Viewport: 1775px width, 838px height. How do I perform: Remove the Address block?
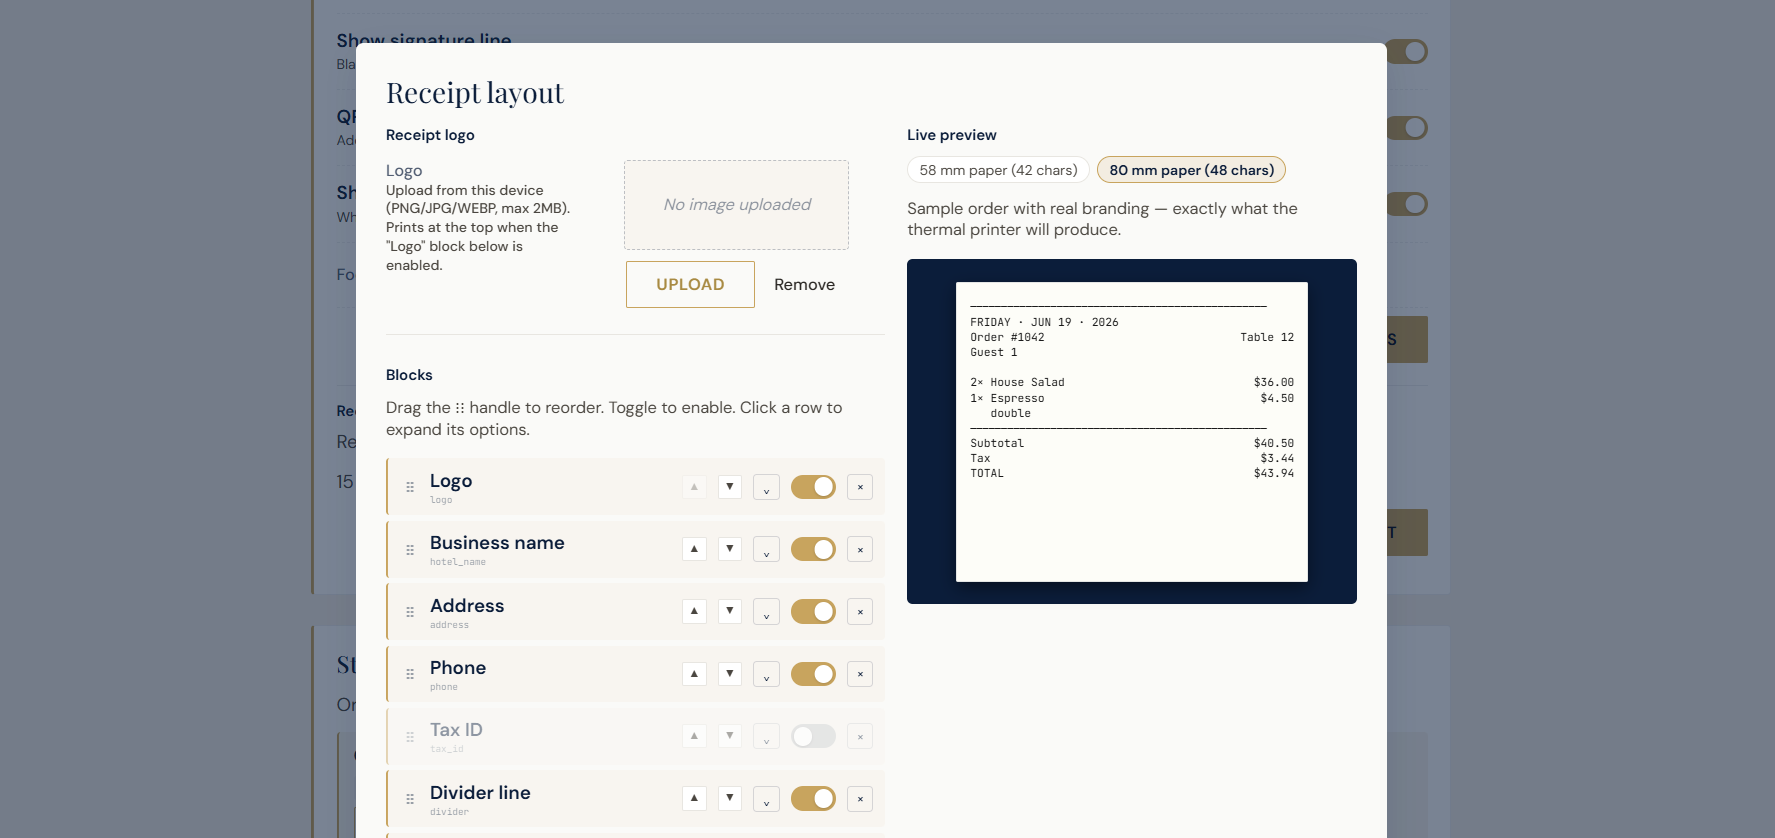coord(860,612)
